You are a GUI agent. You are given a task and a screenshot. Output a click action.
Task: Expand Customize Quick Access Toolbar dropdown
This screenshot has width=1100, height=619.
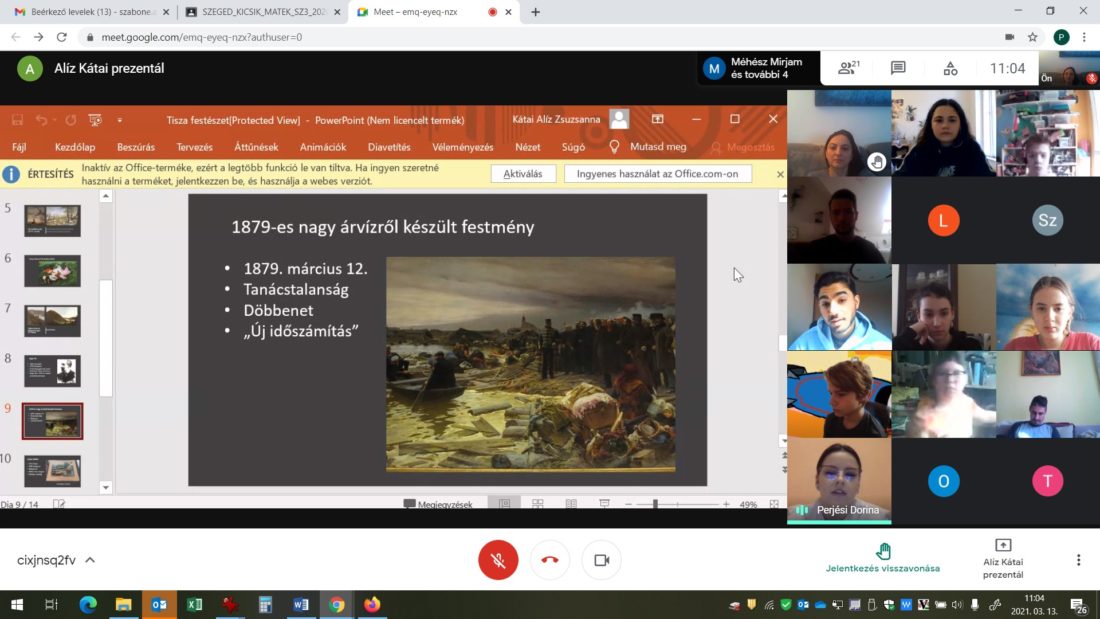(119, 120)
